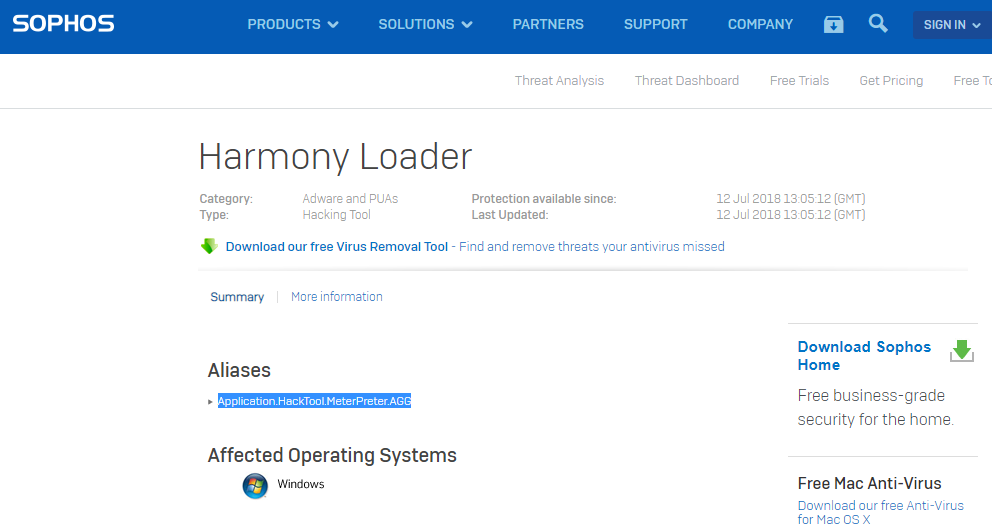Click the Protection available since date value
The height and width of the screenshot is (524, 992).
point(790,199)
